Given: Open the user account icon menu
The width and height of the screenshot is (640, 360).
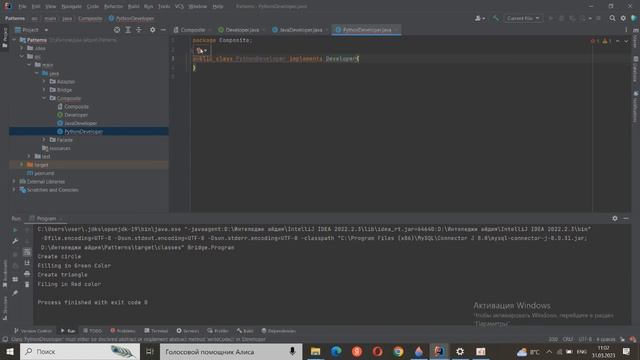Looking at the screenshot, I should (x=480, y=18).
